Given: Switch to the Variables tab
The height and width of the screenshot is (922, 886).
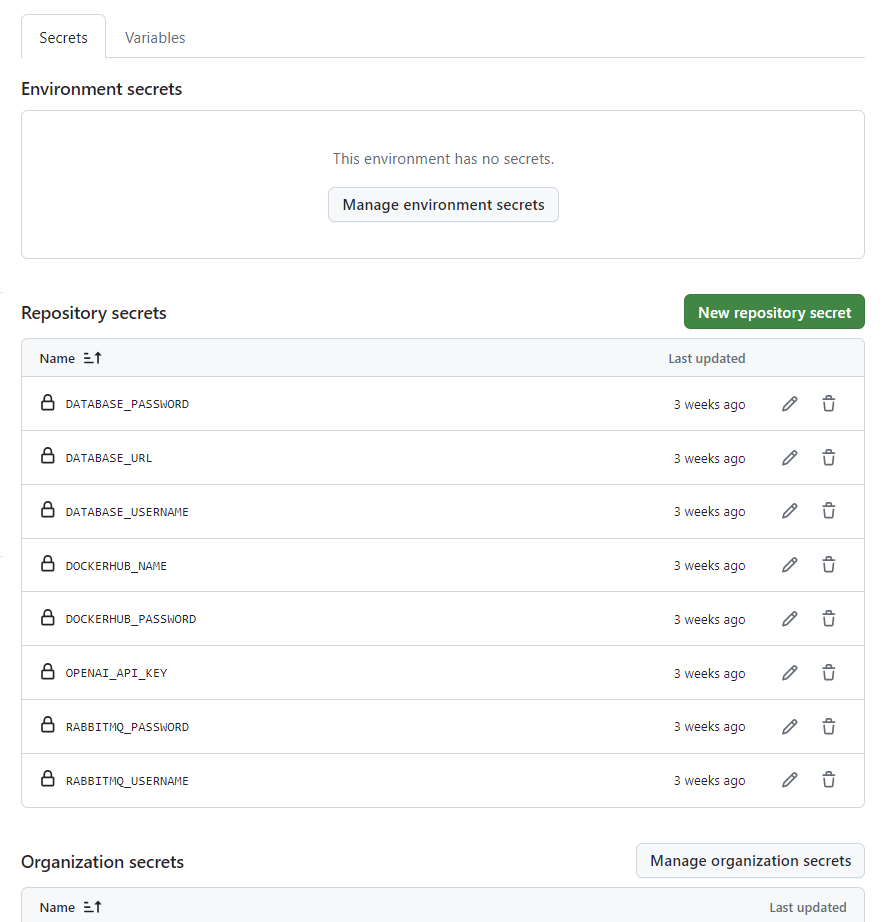Looking at the screenshot, I should coord(155,38).
